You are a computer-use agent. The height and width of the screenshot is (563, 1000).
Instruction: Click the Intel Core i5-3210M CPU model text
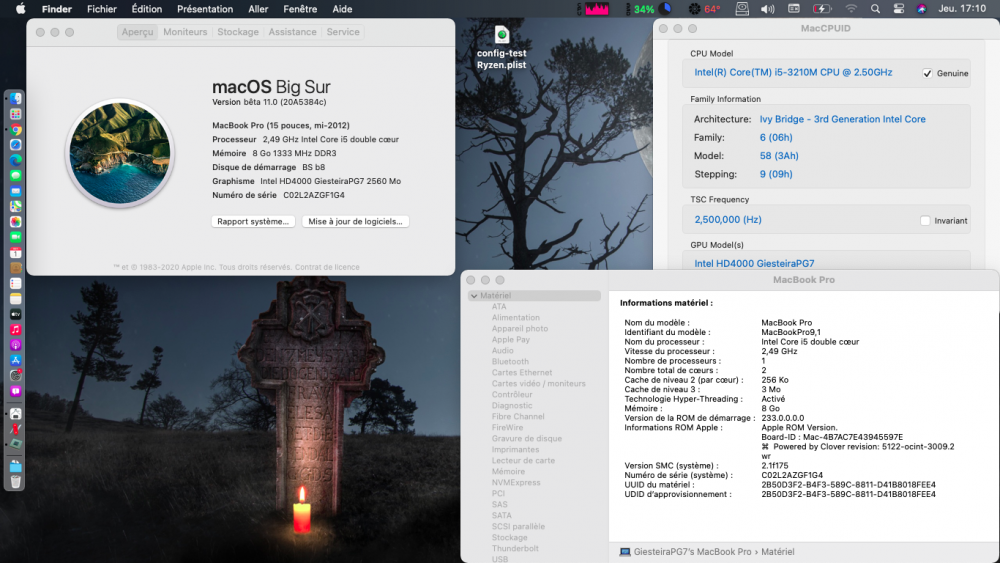pos(793,73)
